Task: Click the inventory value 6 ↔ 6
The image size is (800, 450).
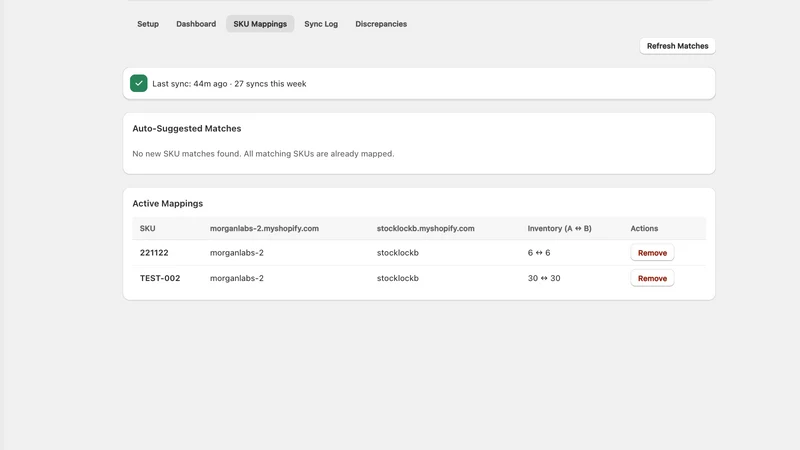Action: click(539, 253)
